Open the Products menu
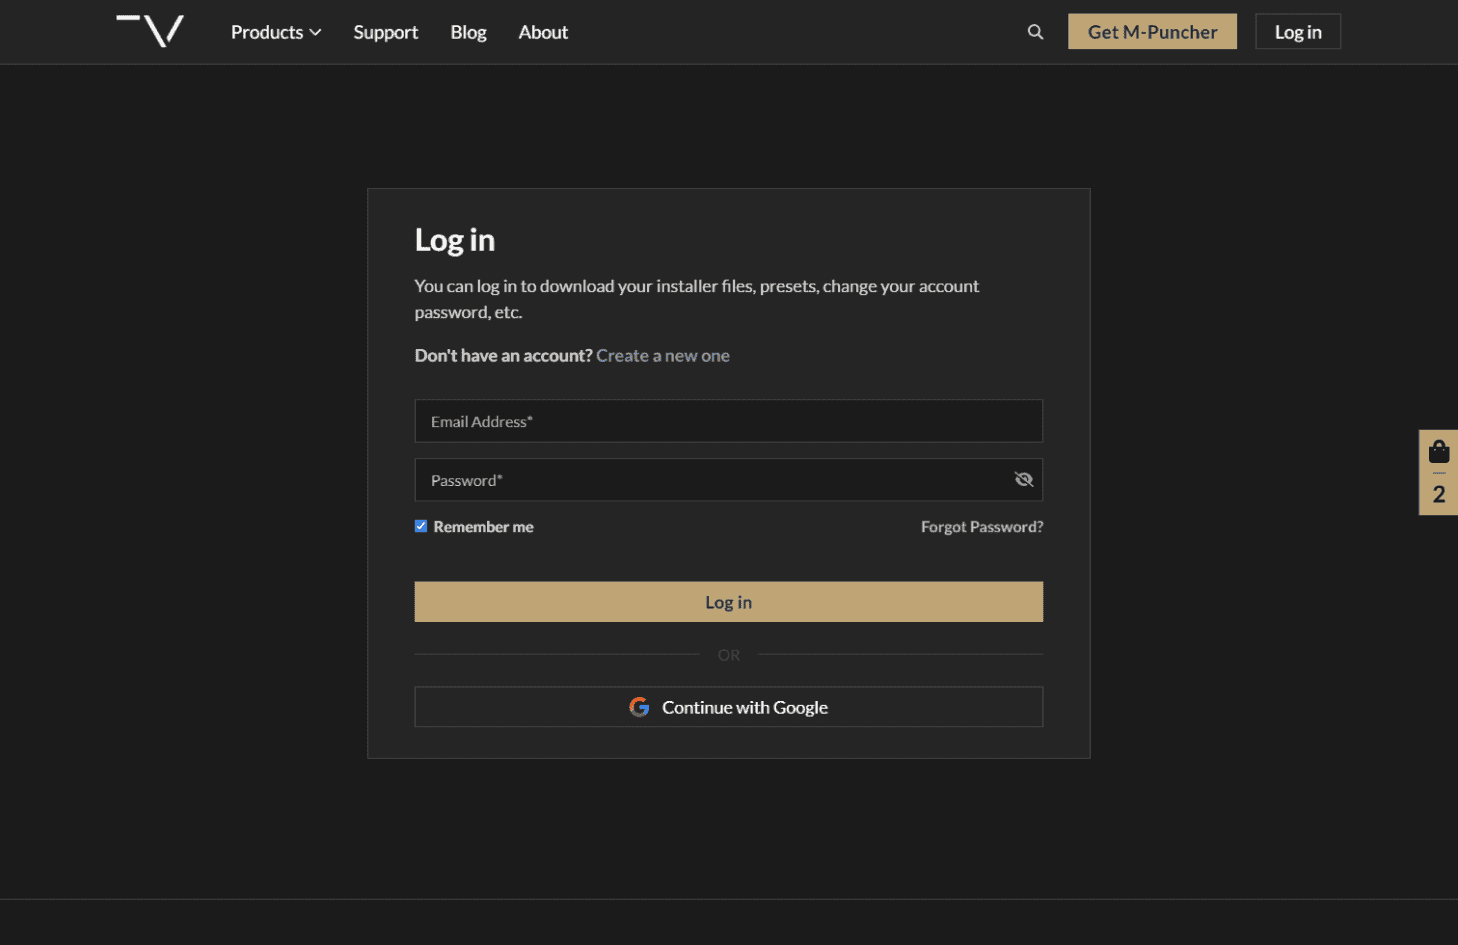1458x945 pixels. click(x=267, y=32)
